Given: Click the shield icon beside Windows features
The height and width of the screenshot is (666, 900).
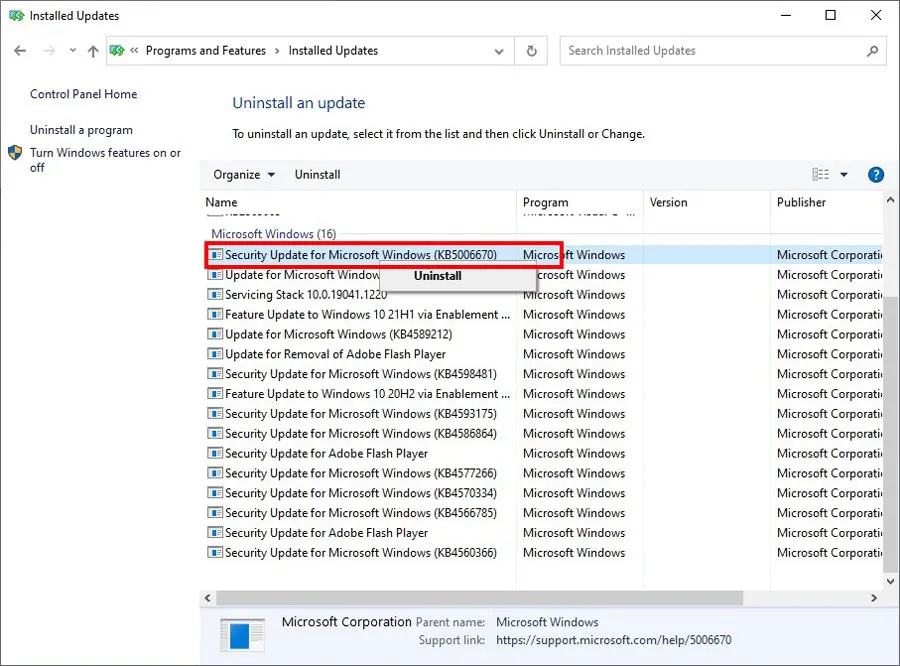Looking at the screenshot, I should [x=15, y=153].
